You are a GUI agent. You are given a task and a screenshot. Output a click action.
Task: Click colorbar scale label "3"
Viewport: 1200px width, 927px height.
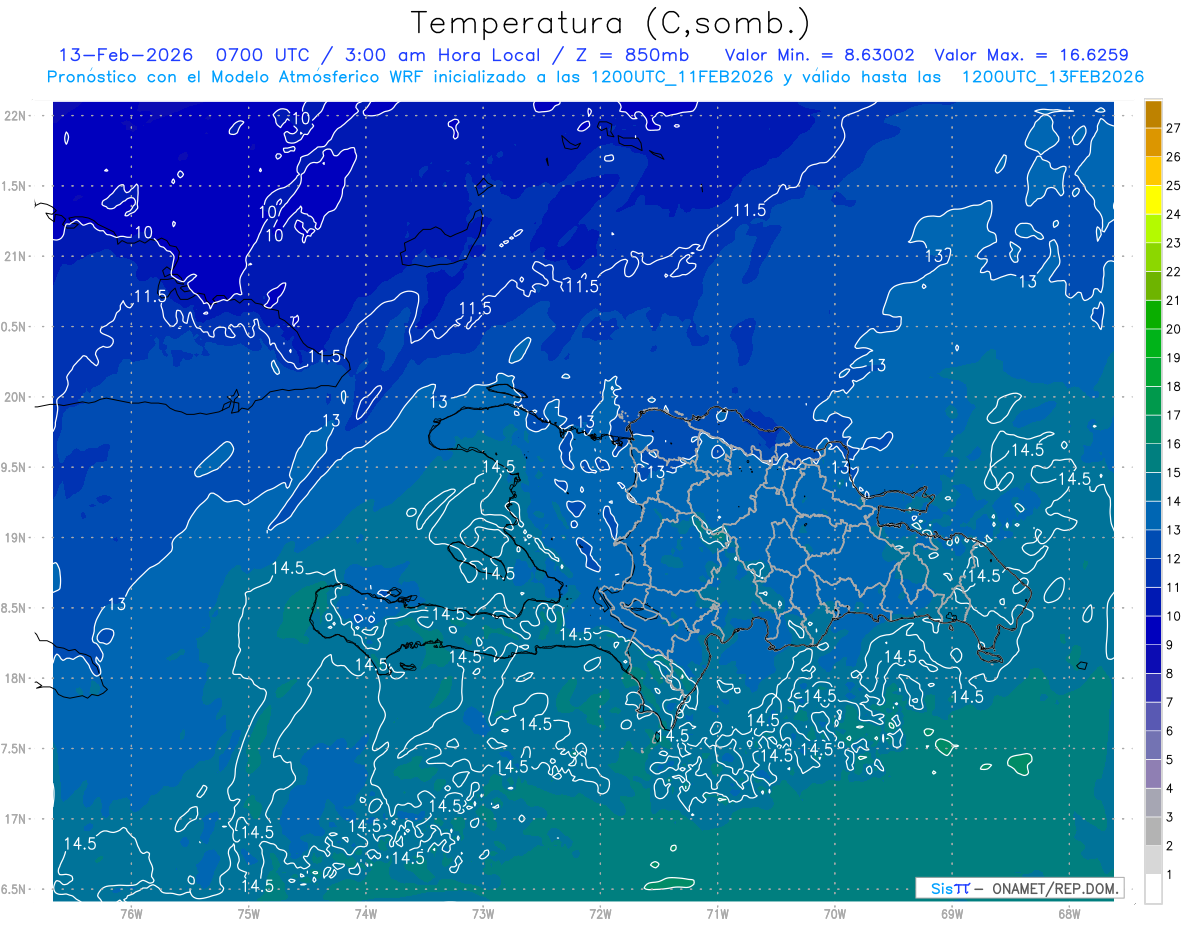tap(1171, 818)
